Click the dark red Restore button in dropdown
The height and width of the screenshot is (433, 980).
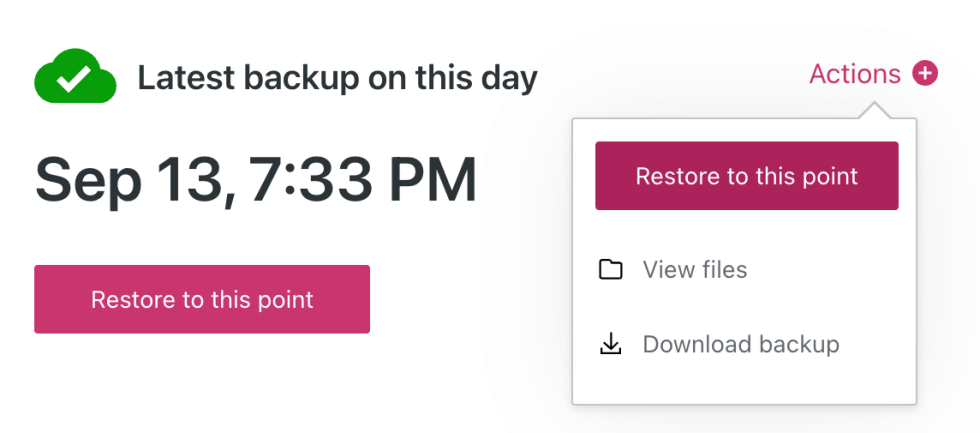pos(746,176)
